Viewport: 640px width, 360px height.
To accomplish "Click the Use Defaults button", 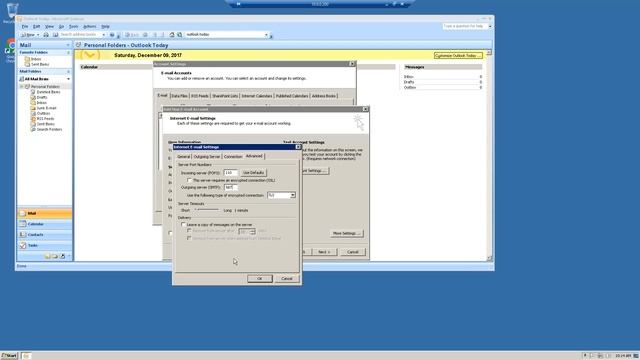I will point(253,173).
